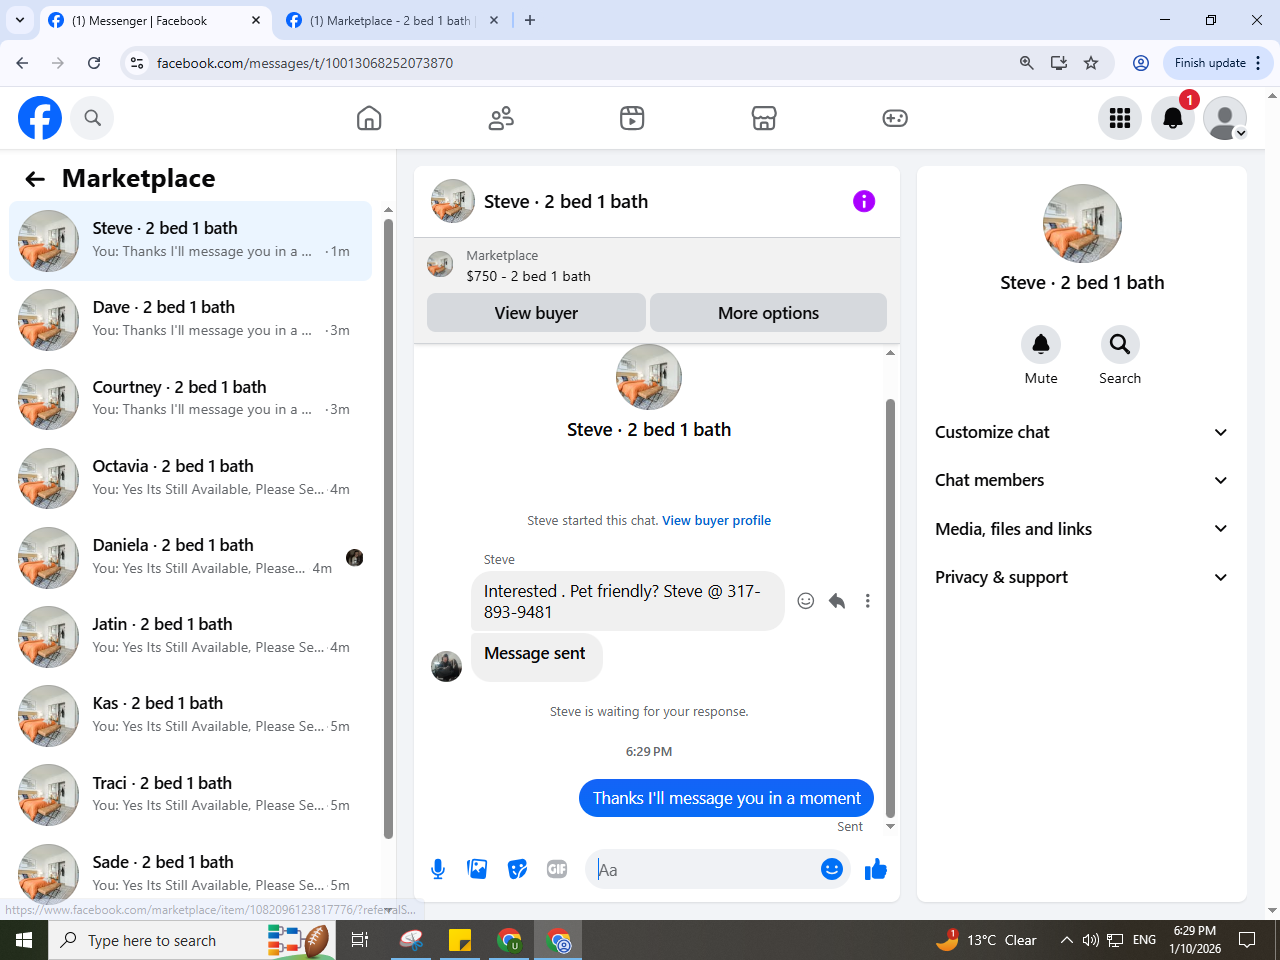
Task: Open the weather widget showing 13°C Clear
Action: [986, 940]
